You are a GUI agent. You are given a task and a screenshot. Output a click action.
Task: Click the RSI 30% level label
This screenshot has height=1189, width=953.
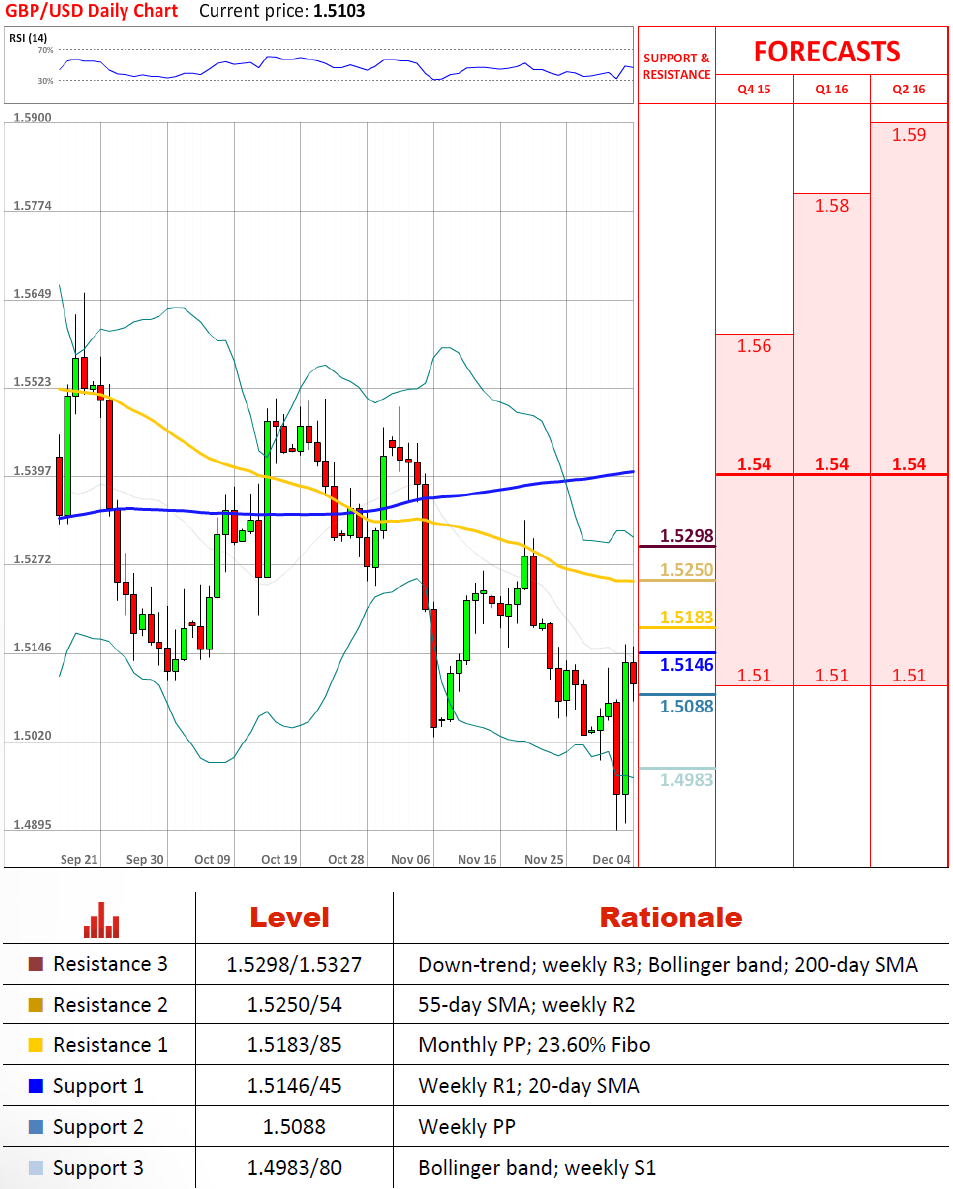tap(45, 81)
